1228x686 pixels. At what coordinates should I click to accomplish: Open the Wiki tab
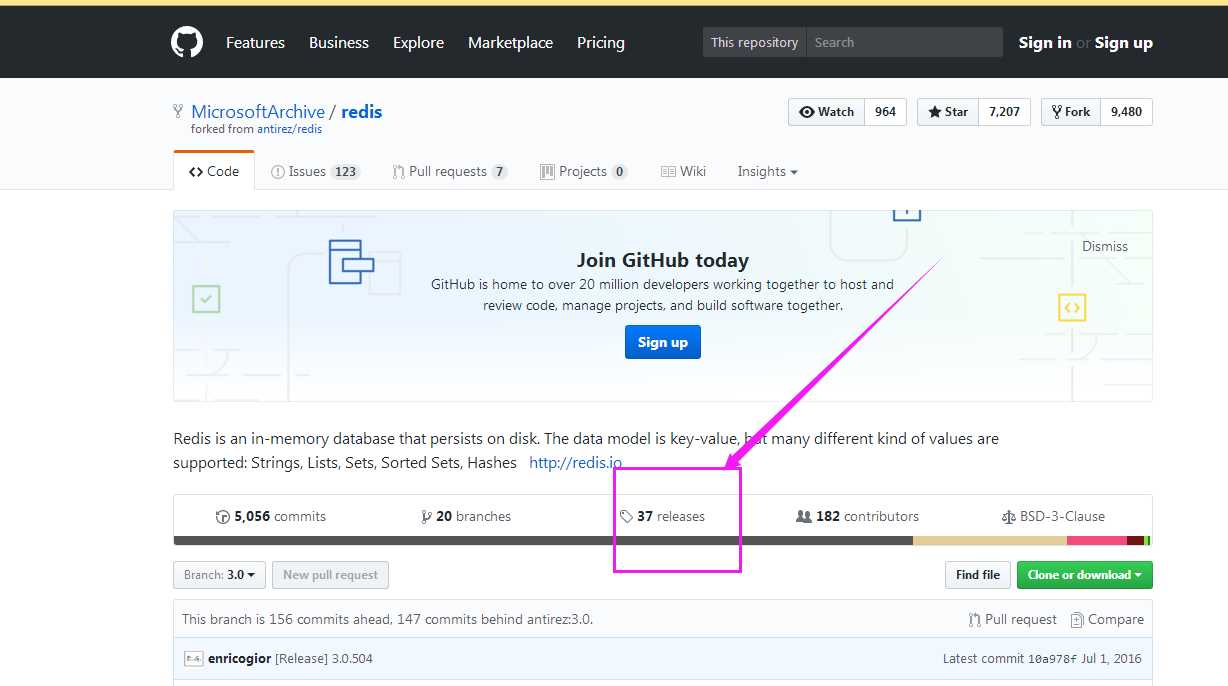point(683,171)
